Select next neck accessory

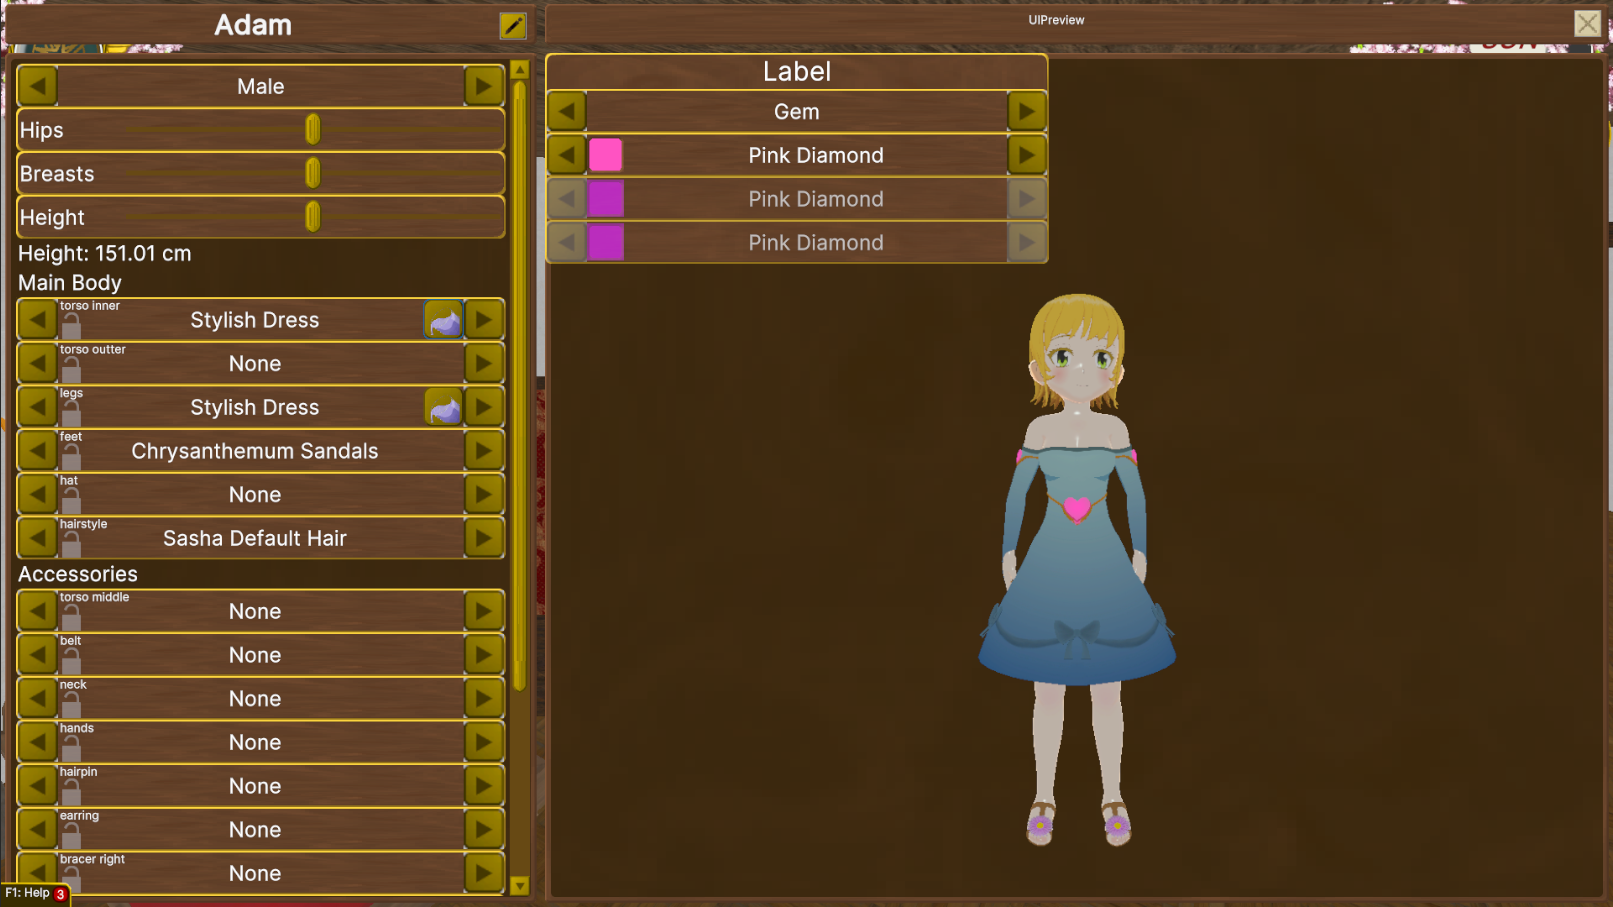click(x=484, y=698)
